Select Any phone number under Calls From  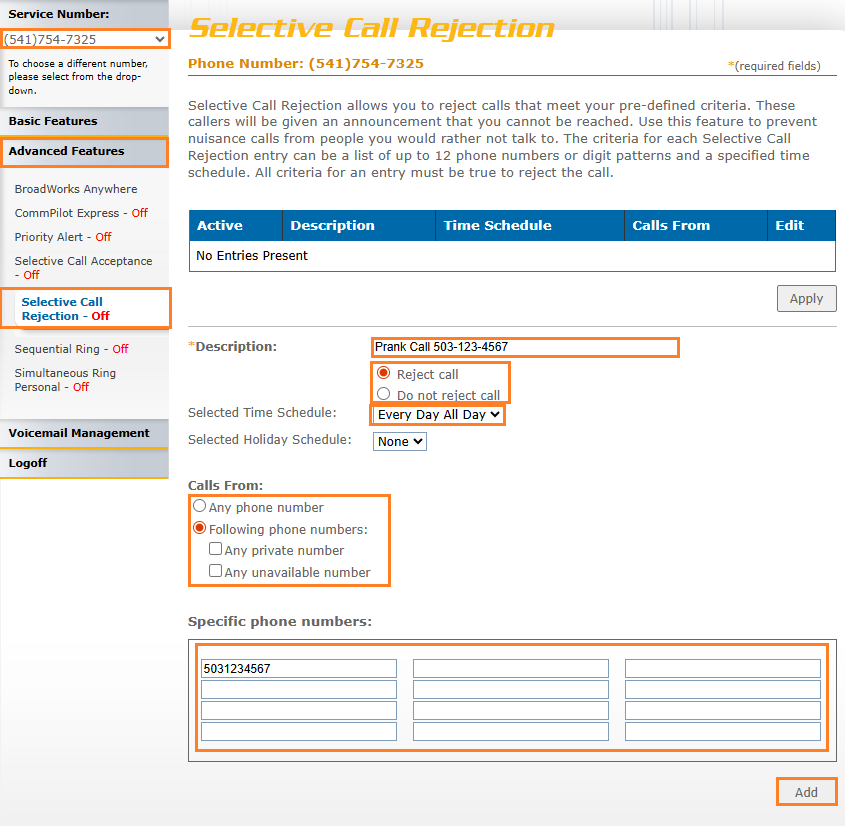click(199, 507)
